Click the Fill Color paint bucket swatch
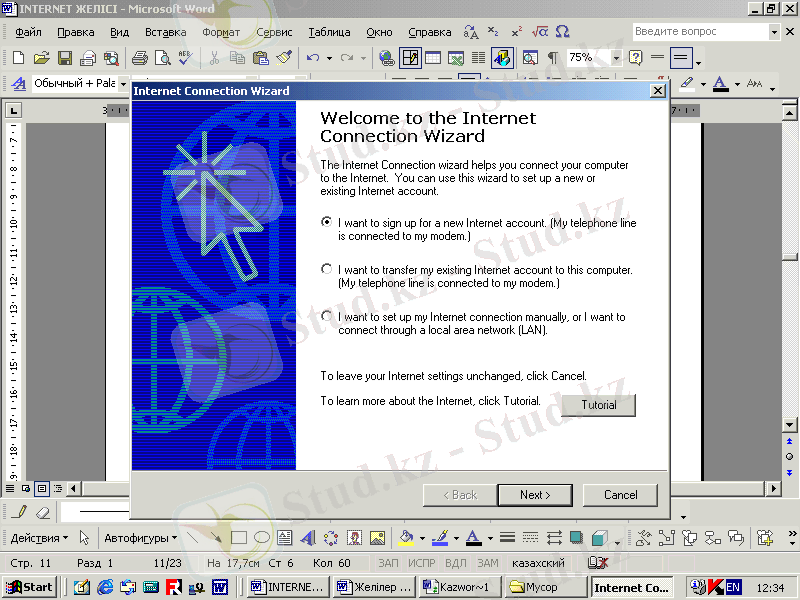The image size is (800, 600). click(x=406, y=538)
